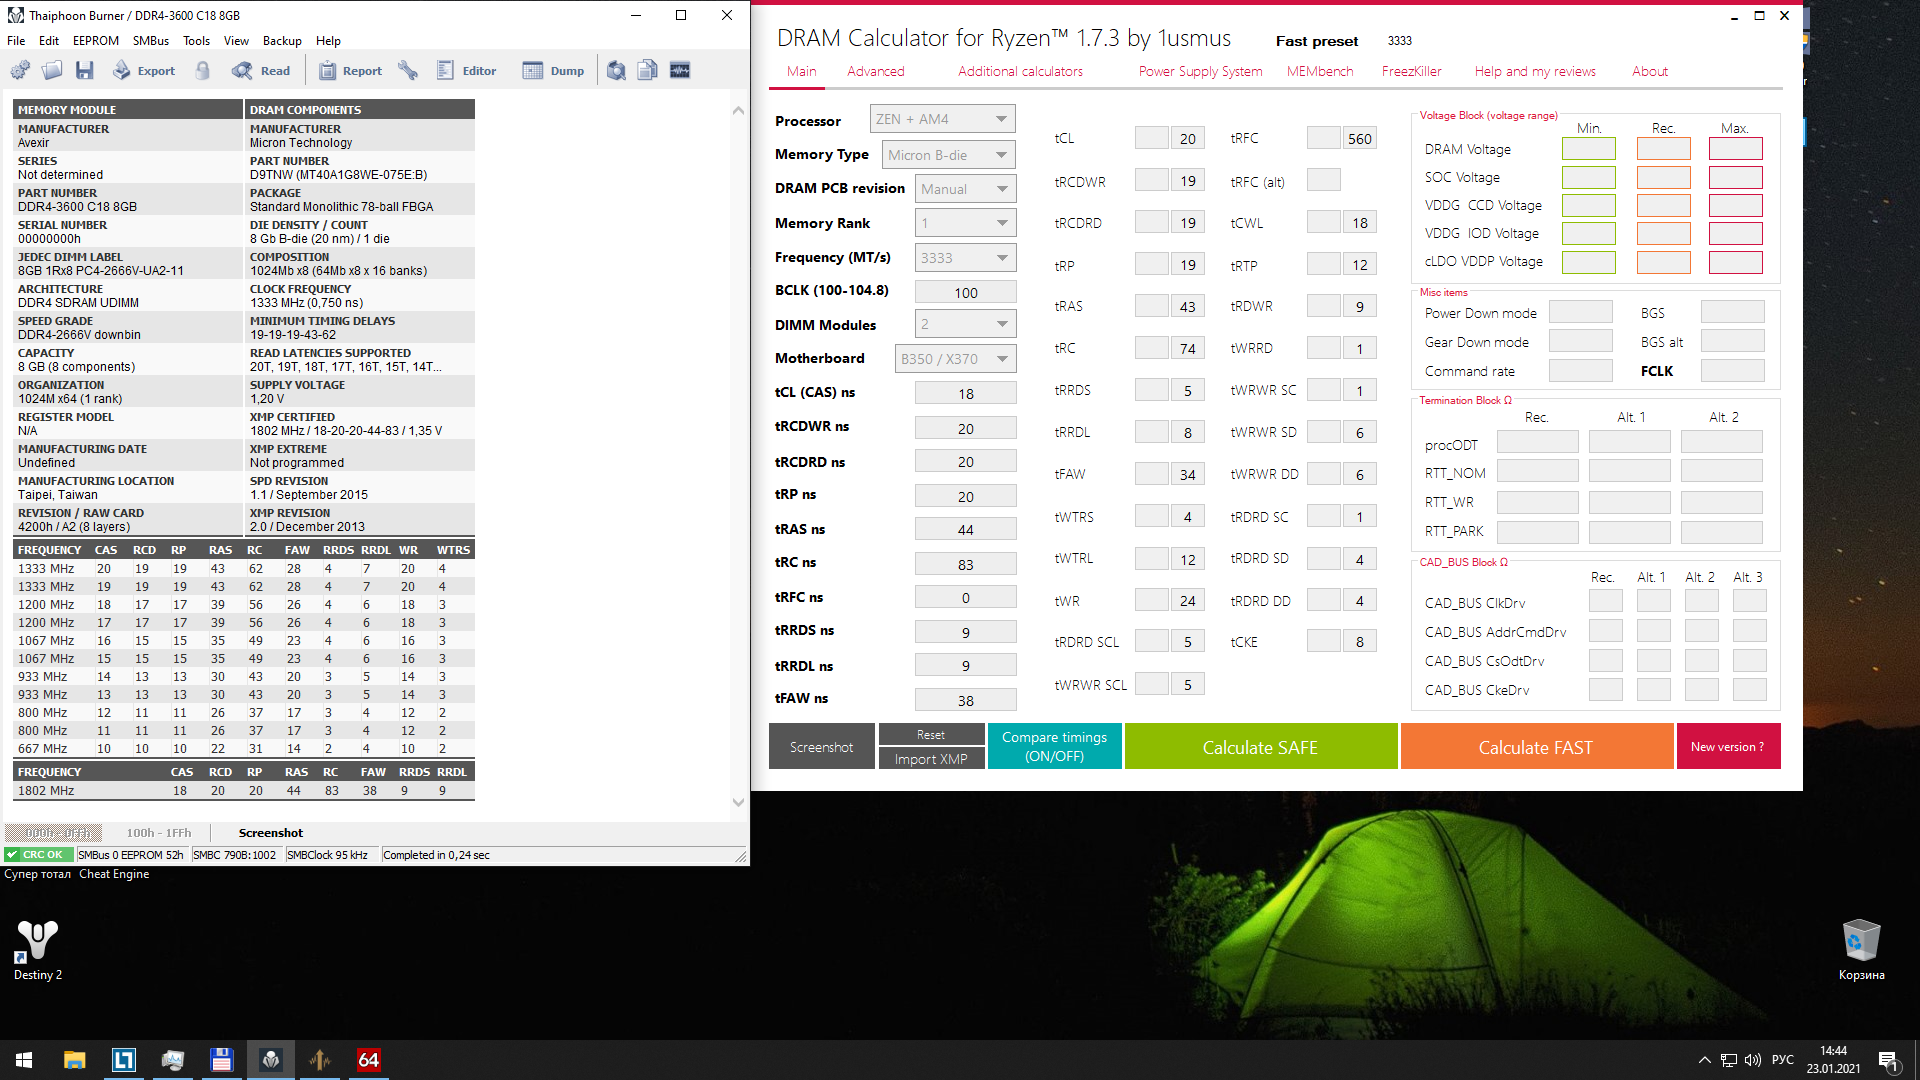1920x1080 pixels.
Task: Expand the Frequency (MT/s) dropdown
Action: click(965, 258)
